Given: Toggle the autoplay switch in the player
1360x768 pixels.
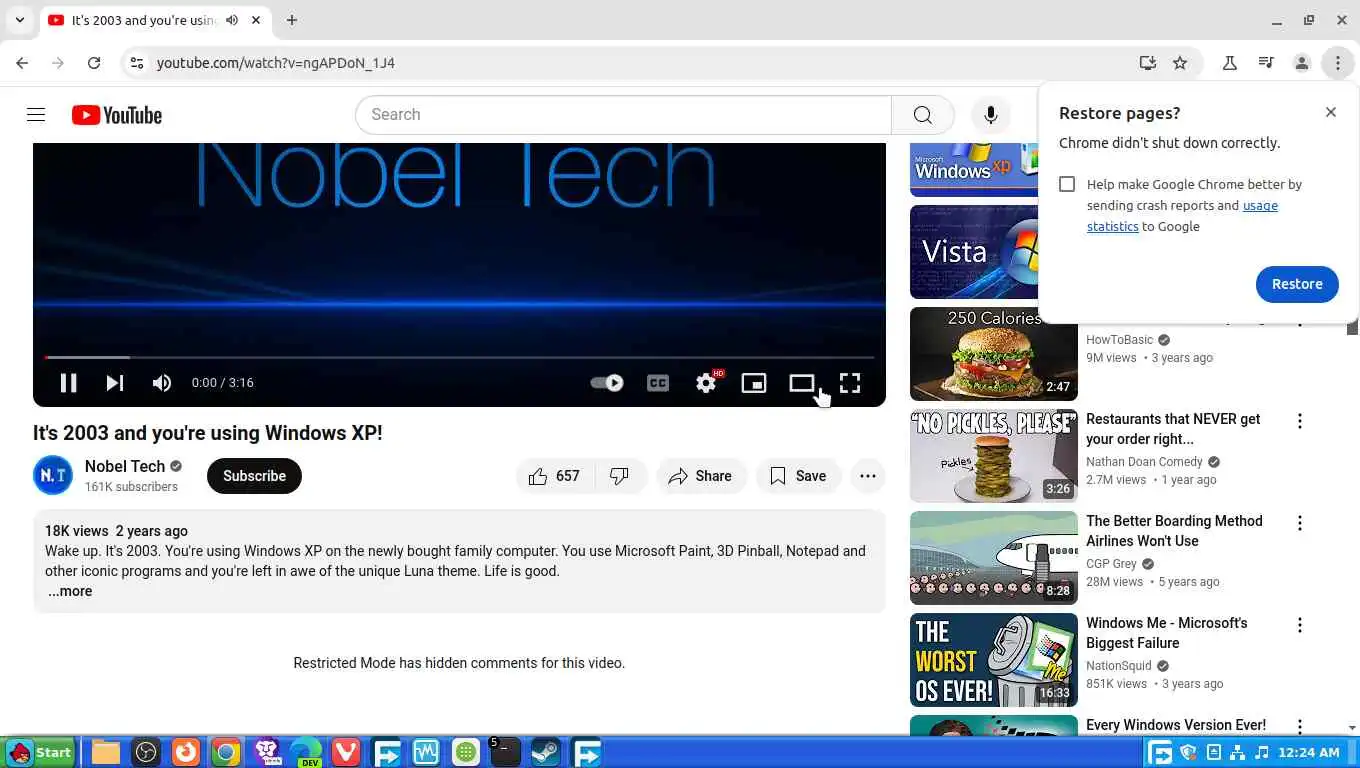Looking at the screenshot, I should coord(607,383).
